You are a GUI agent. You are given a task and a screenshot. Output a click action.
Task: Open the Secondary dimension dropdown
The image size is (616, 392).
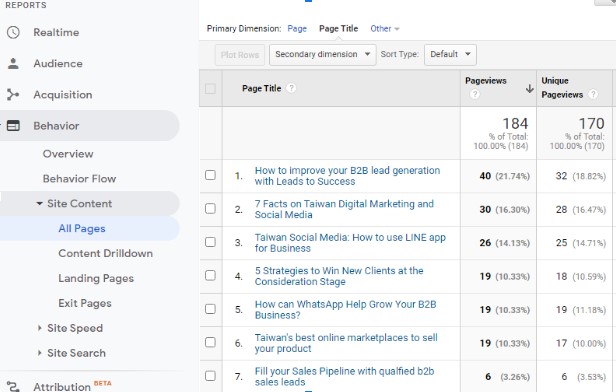click(323, 54)
